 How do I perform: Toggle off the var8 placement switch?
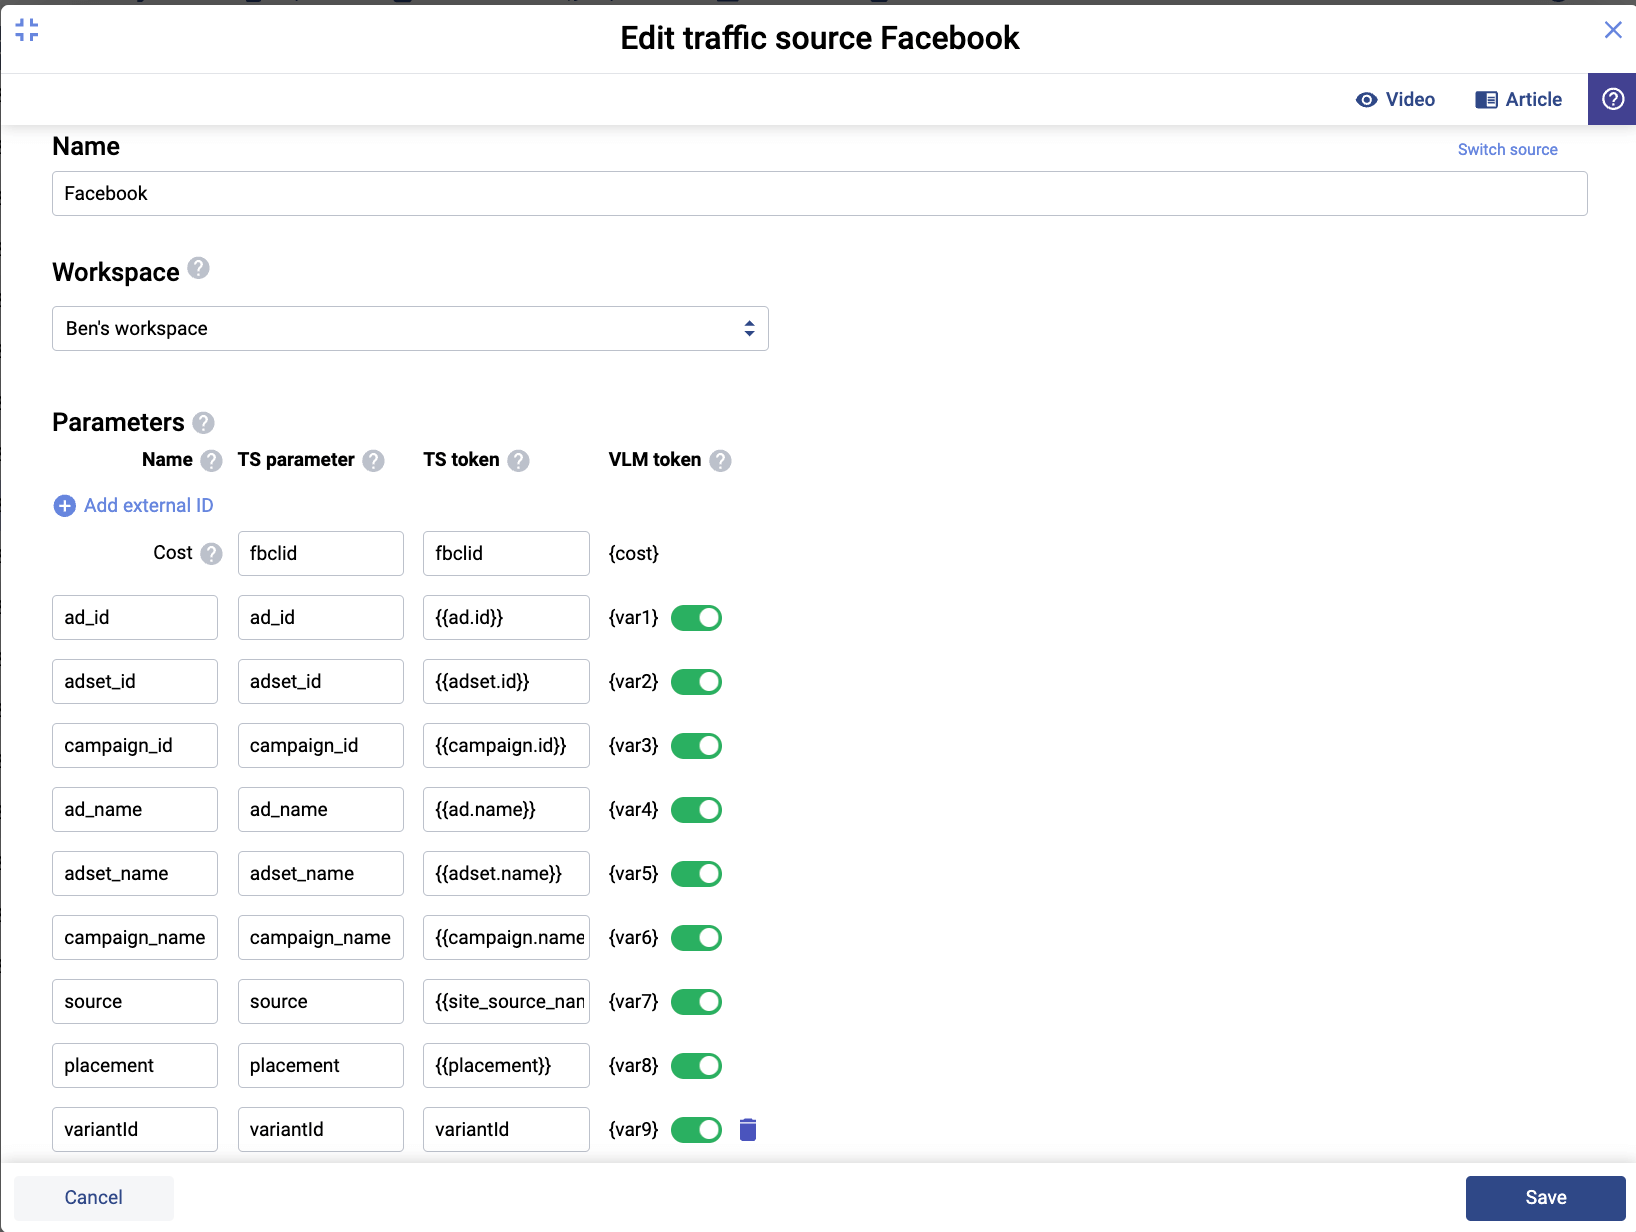point(696,1066)
